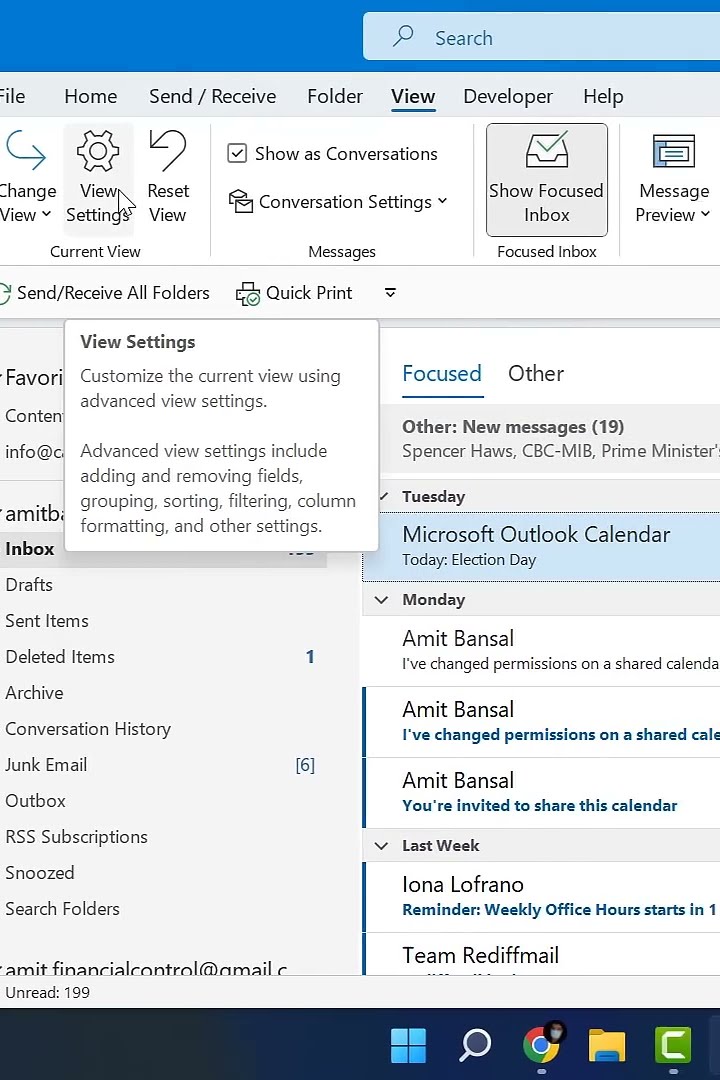Collapse the Last Week message group
This screenshot has height=1080, width=720.
click(x=381, y=846)
